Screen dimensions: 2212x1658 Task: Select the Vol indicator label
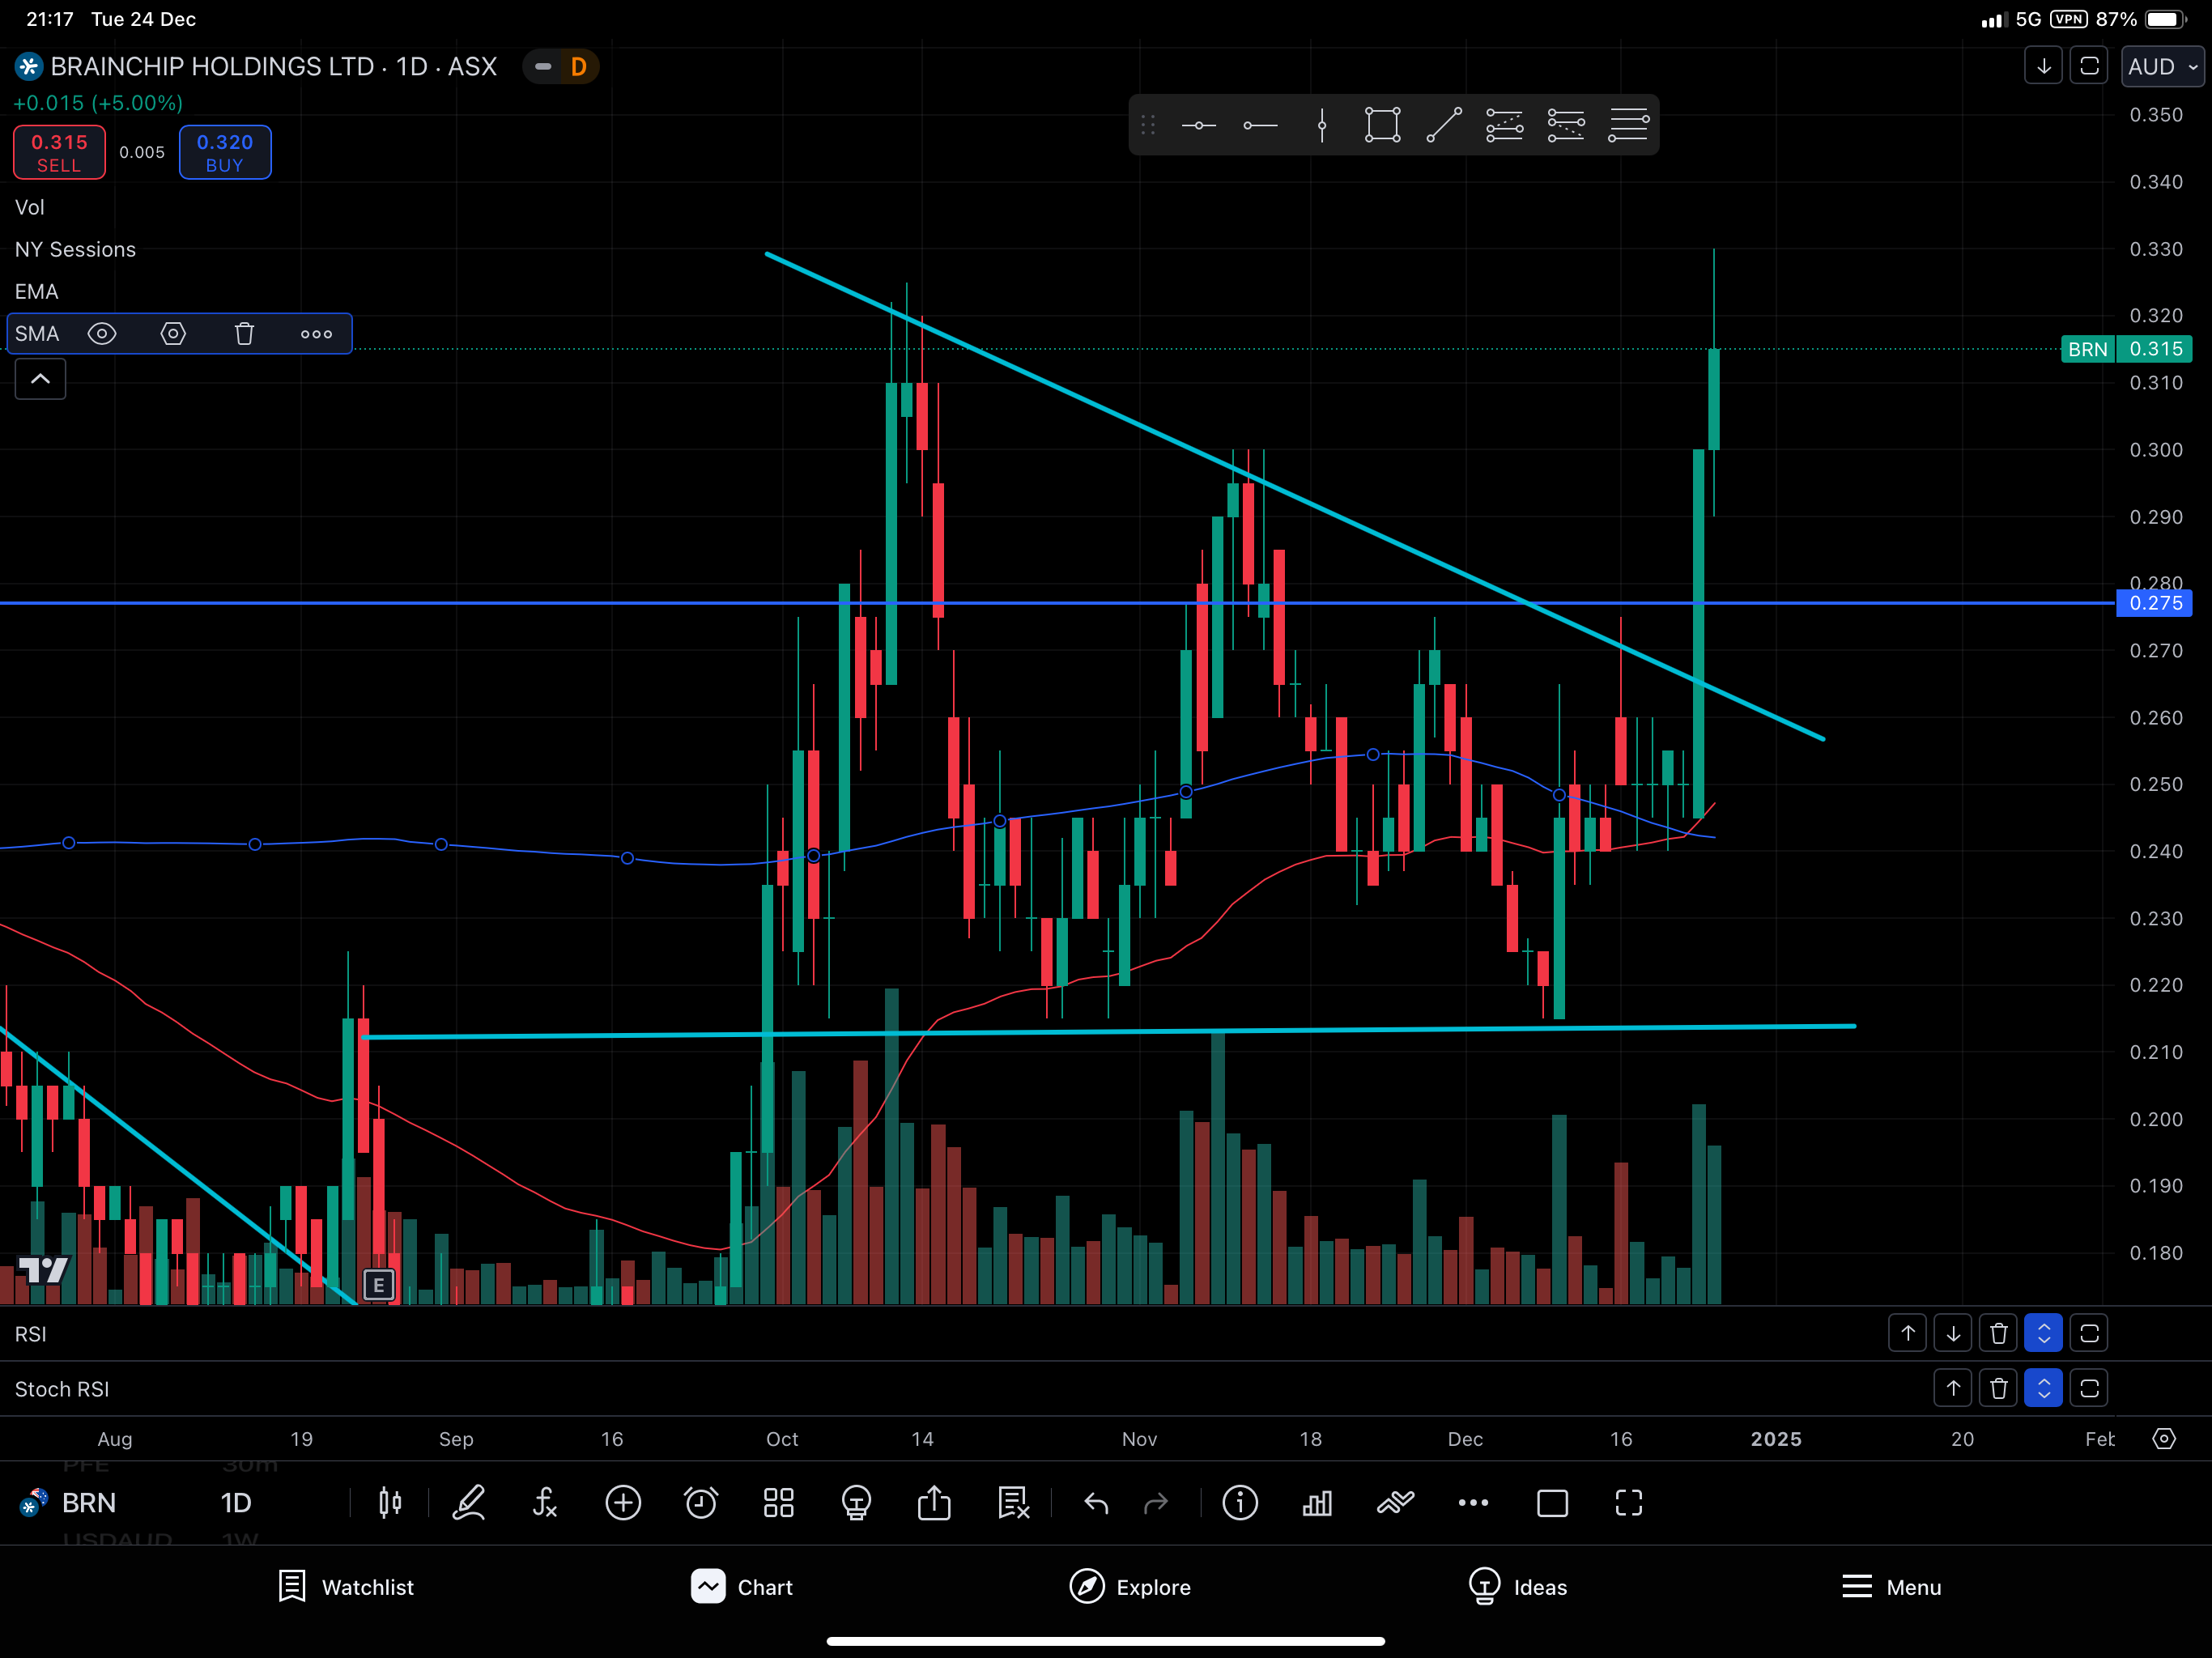point(29,207)
